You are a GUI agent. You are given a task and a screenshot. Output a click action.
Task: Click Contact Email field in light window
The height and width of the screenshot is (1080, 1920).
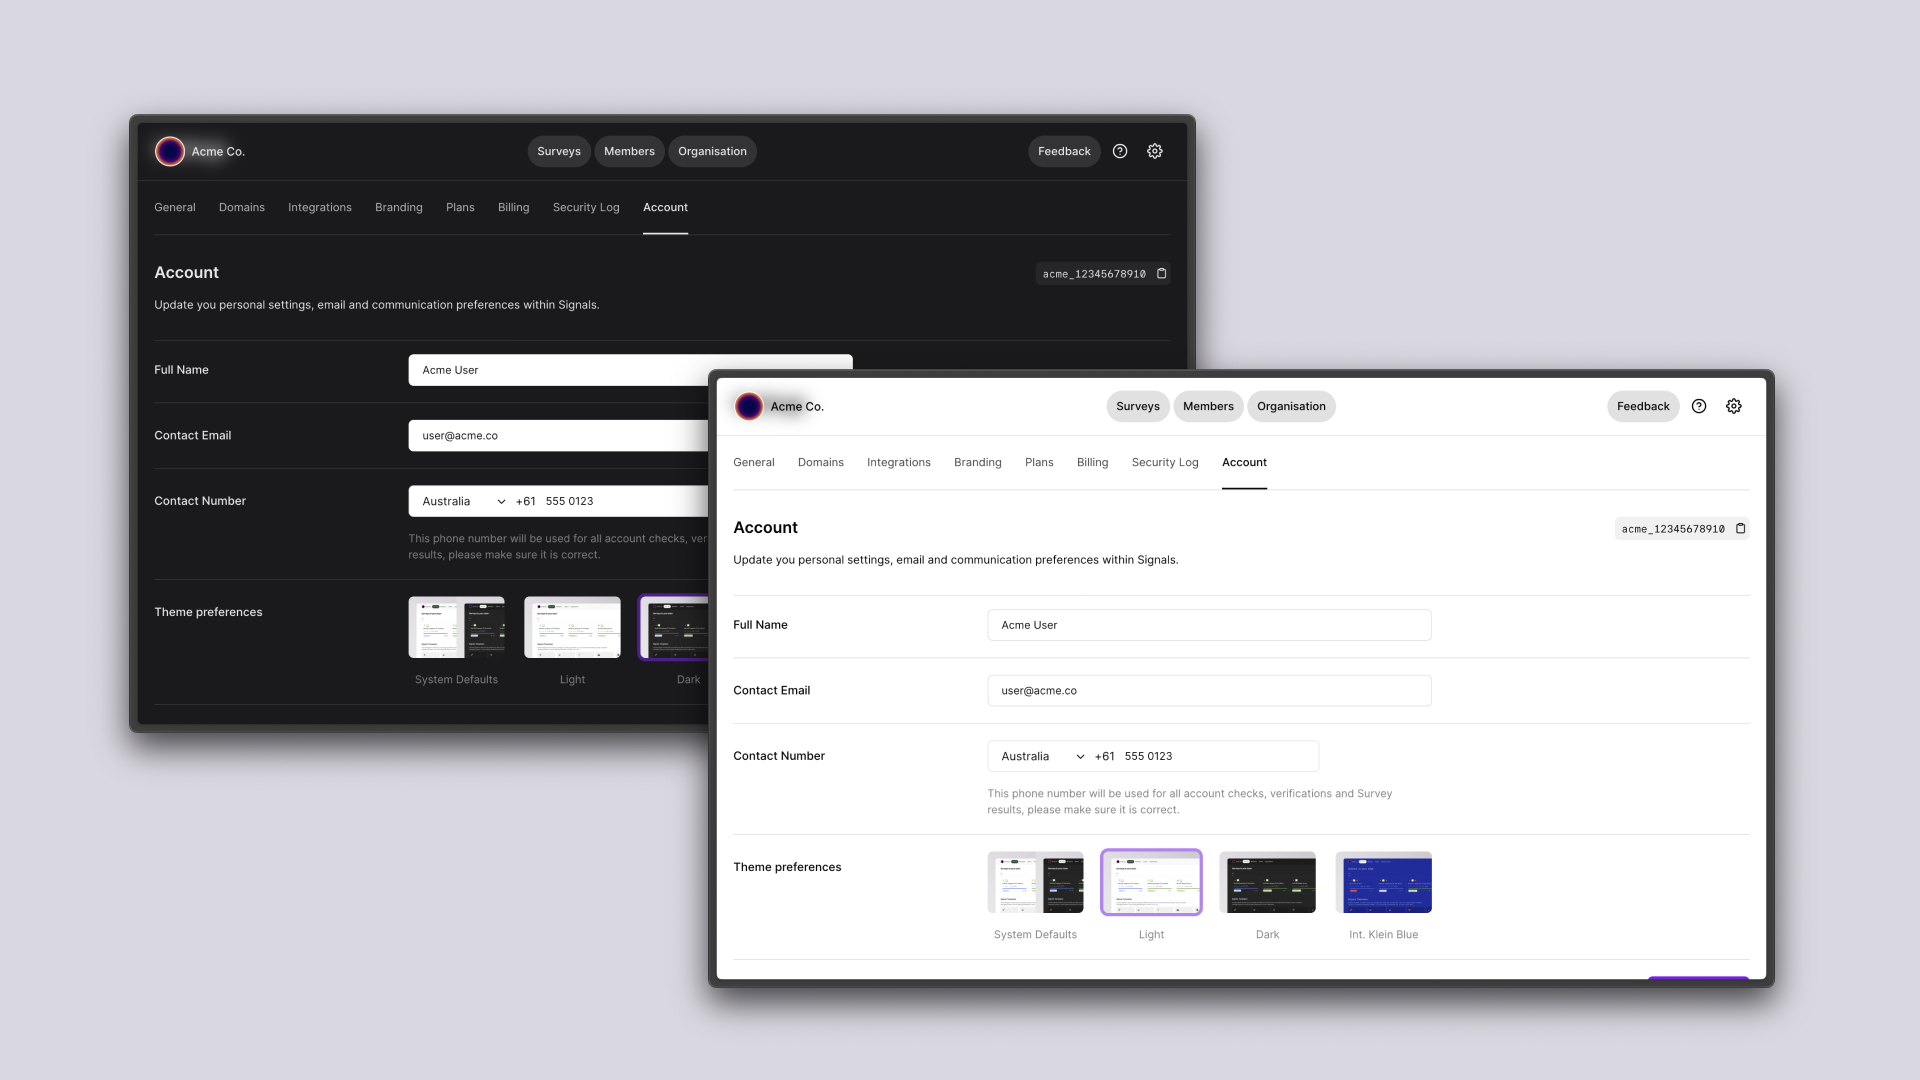click(x=1209, y=691)
